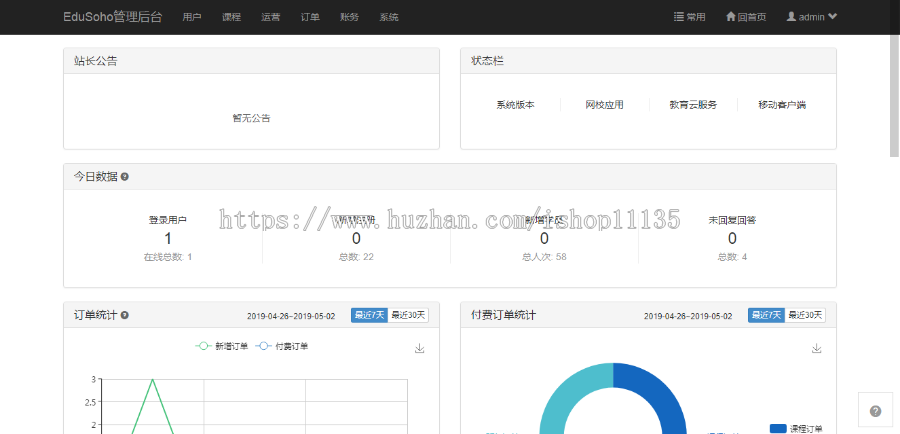Image resolution: width=900 pixels, height=434 pixels.
Task: Toggle the 课程订单 legend item
Action: 796,428
